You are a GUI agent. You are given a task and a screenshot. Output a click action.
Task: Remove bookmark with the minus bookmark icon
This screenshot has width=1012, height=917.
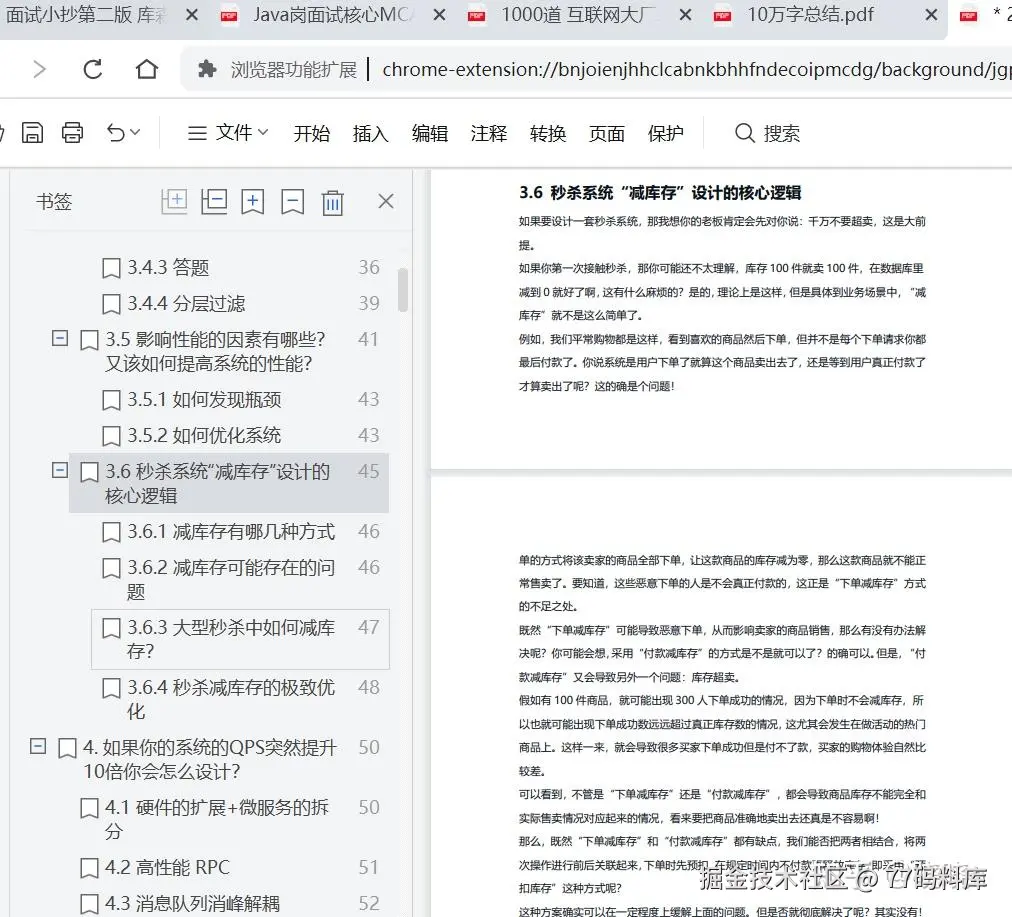(292, 202)
